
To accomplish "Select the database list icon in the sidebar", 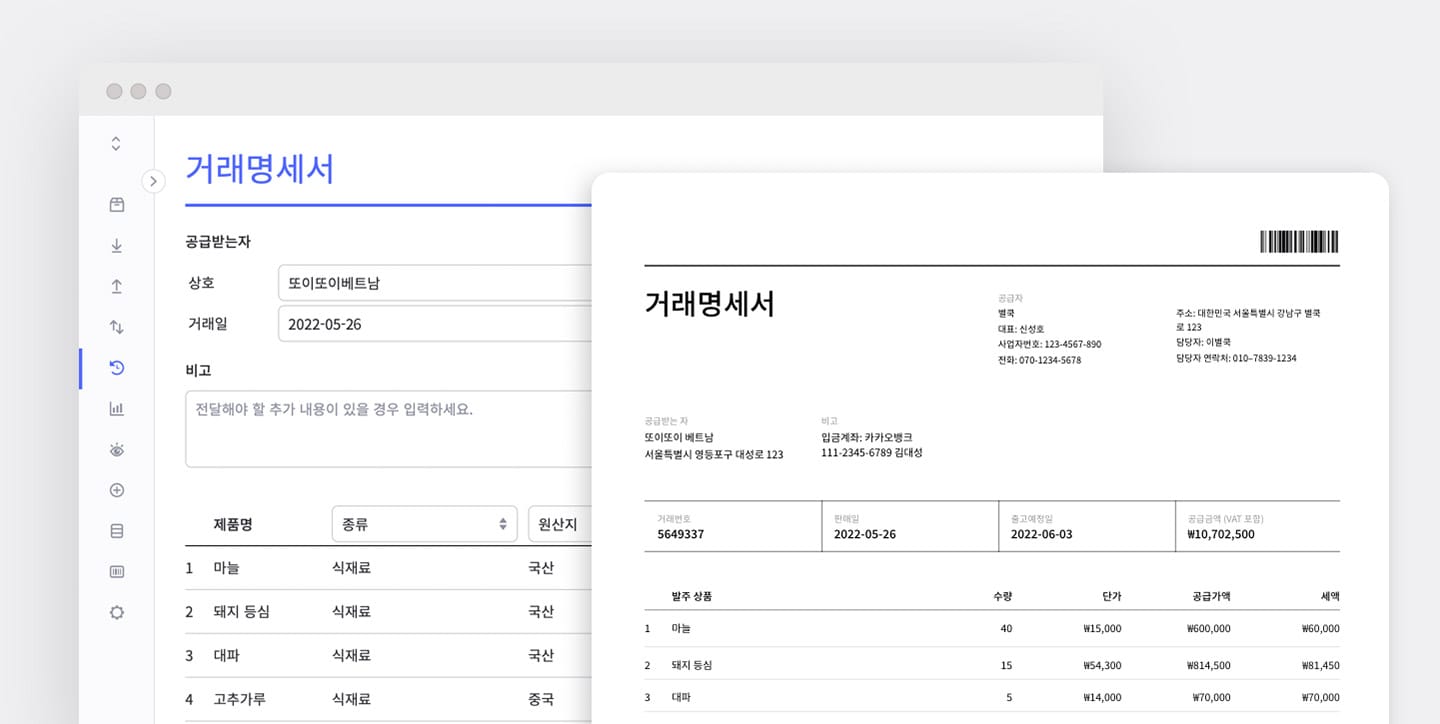I will click(x=116, y=530).
